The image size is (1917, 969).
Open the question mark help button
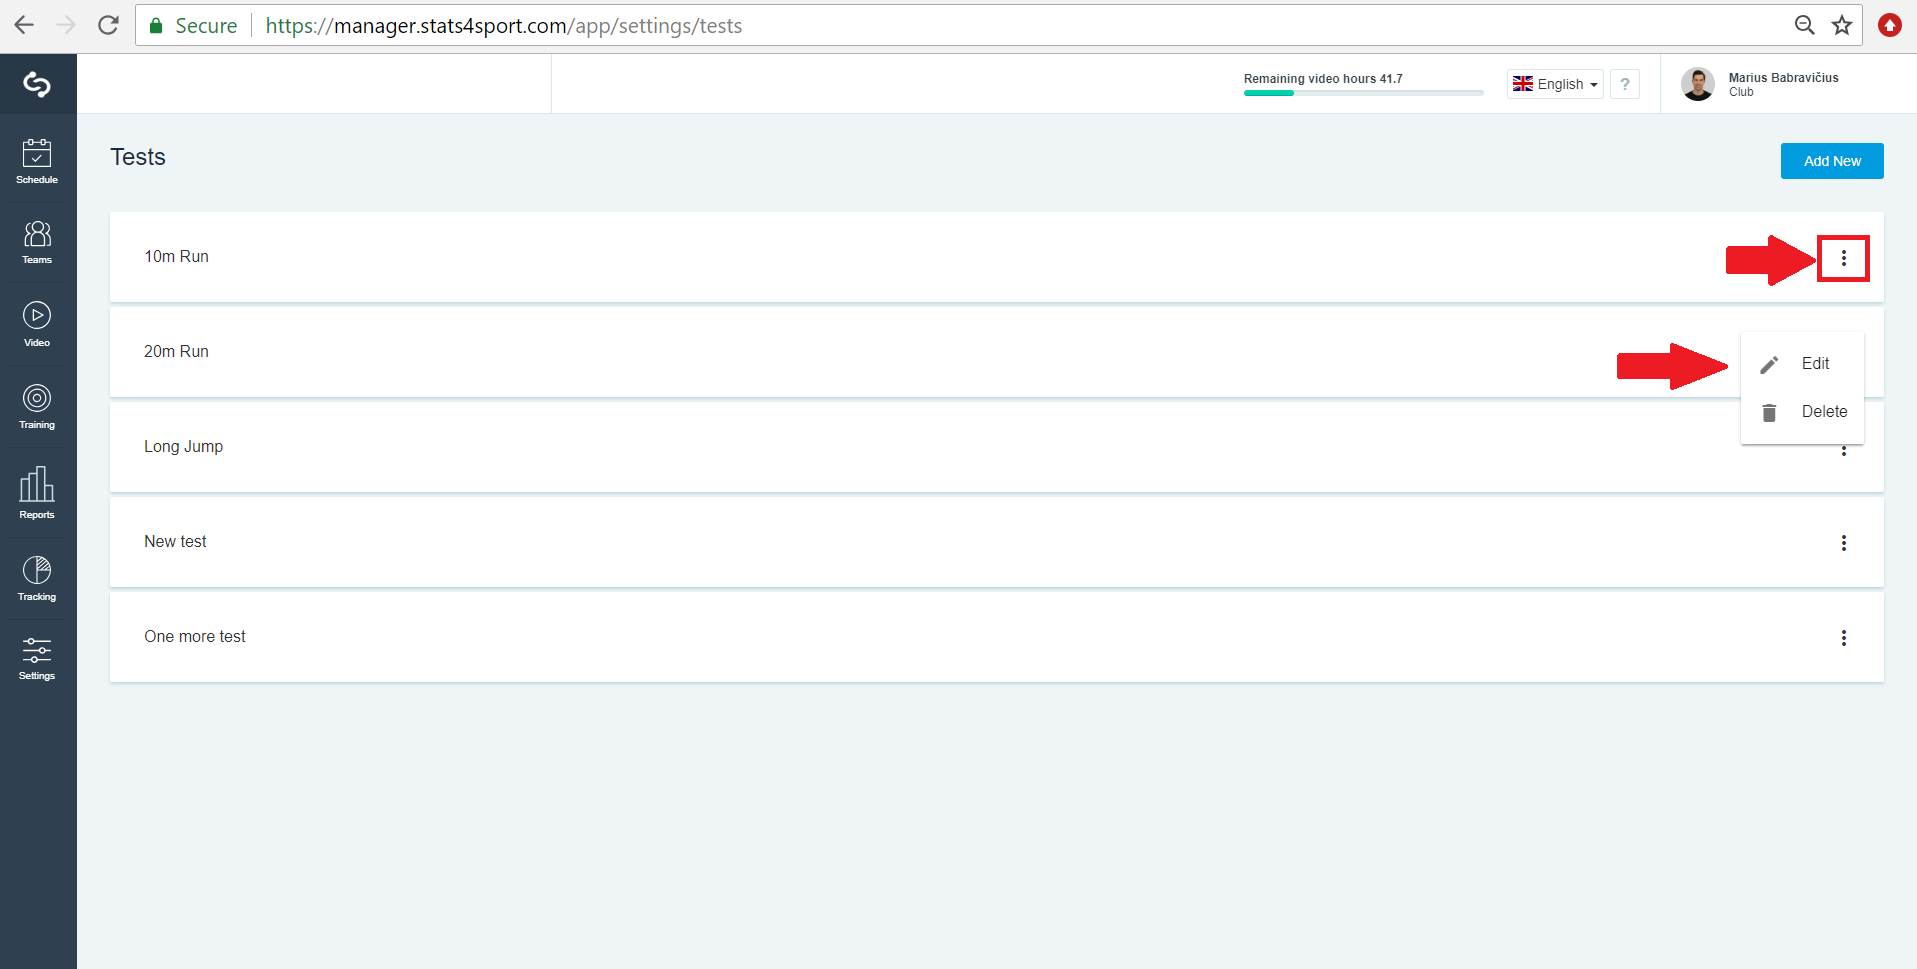point(1625,84)
